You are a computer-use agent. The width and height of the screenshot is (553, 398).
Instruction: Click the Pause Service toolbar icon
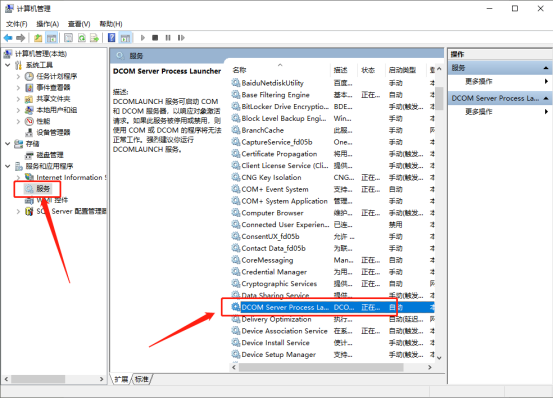click(x=168, y=38)
